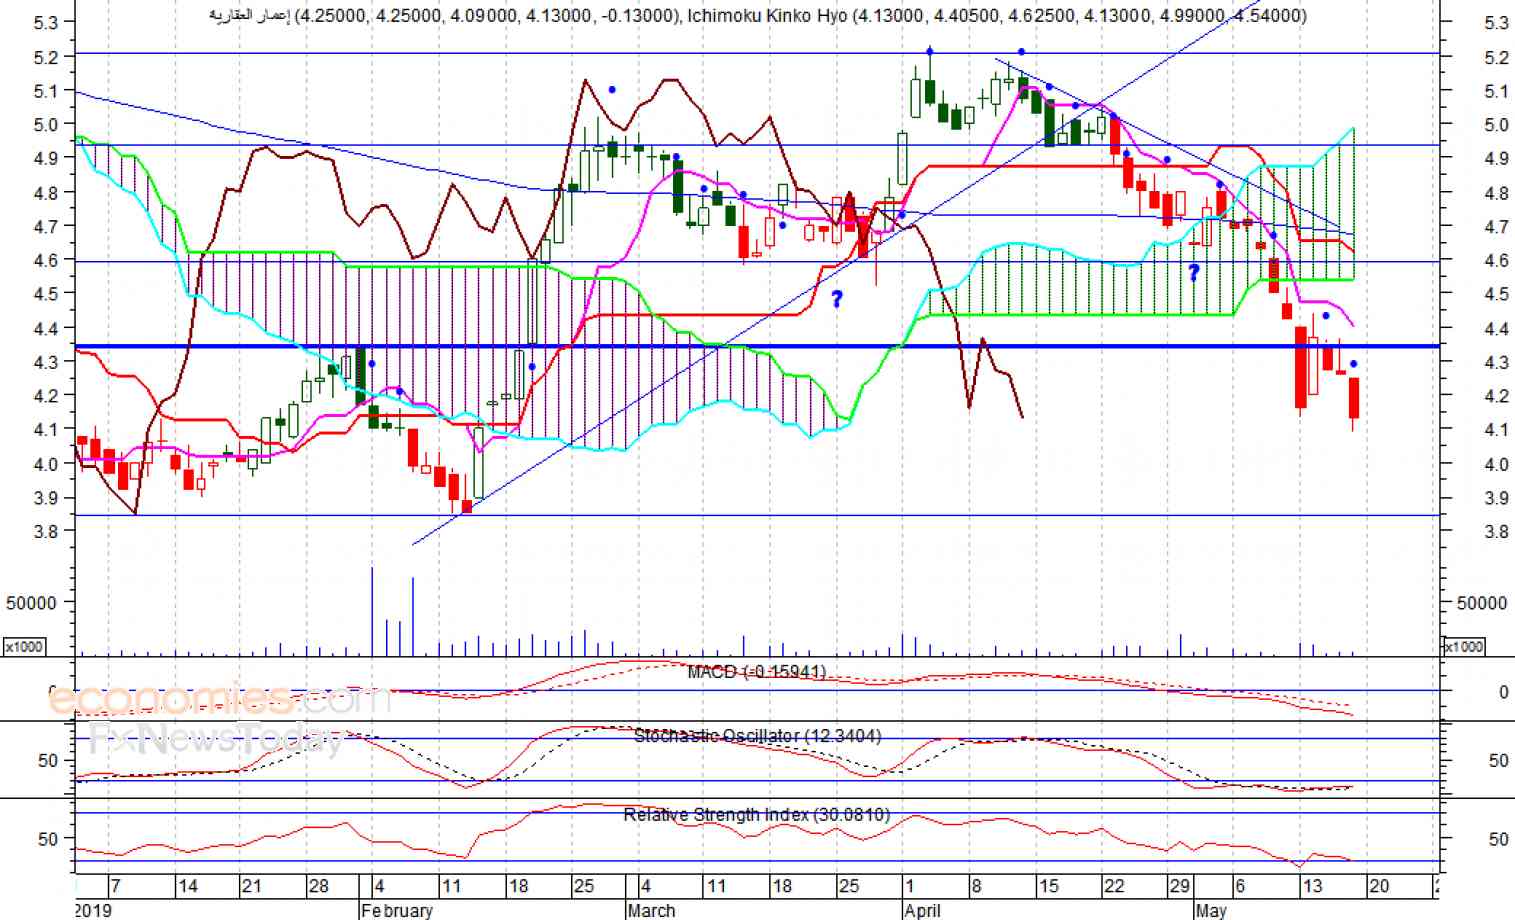Click the May month label

tap(1211, 911)
